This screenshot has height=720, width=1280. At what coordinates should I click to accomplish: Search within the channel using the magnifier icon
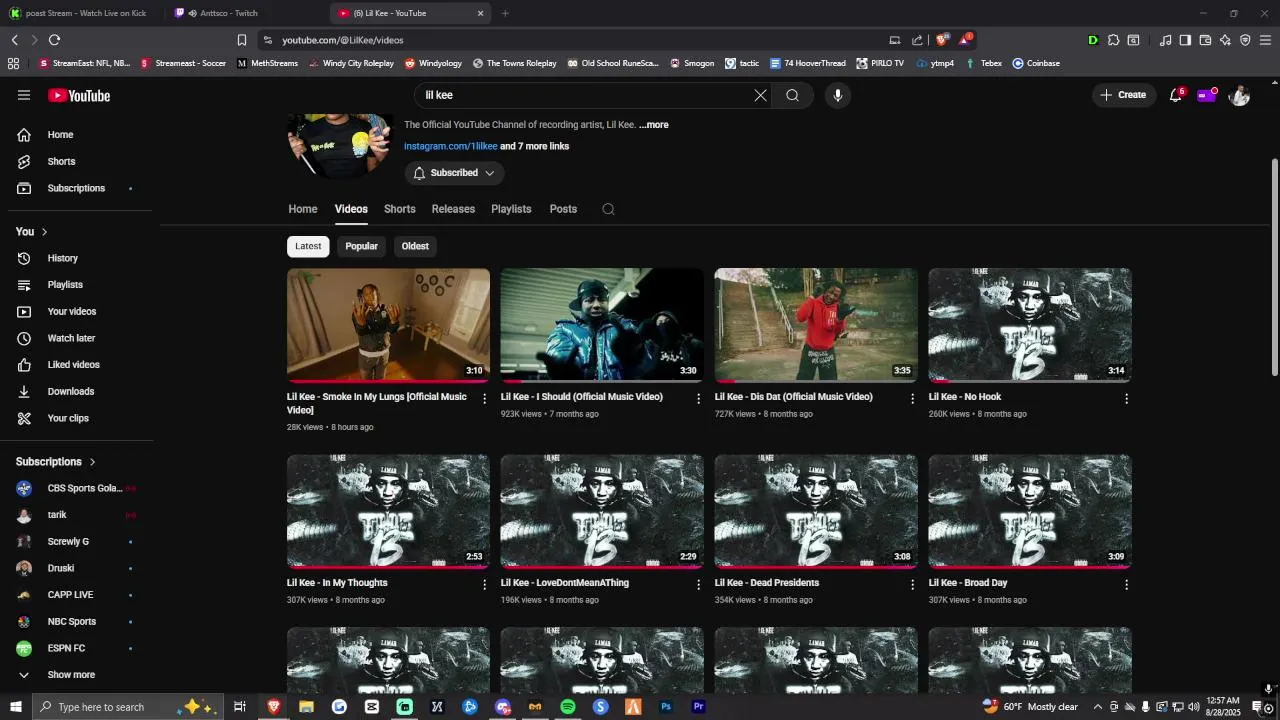coord(608,209)
